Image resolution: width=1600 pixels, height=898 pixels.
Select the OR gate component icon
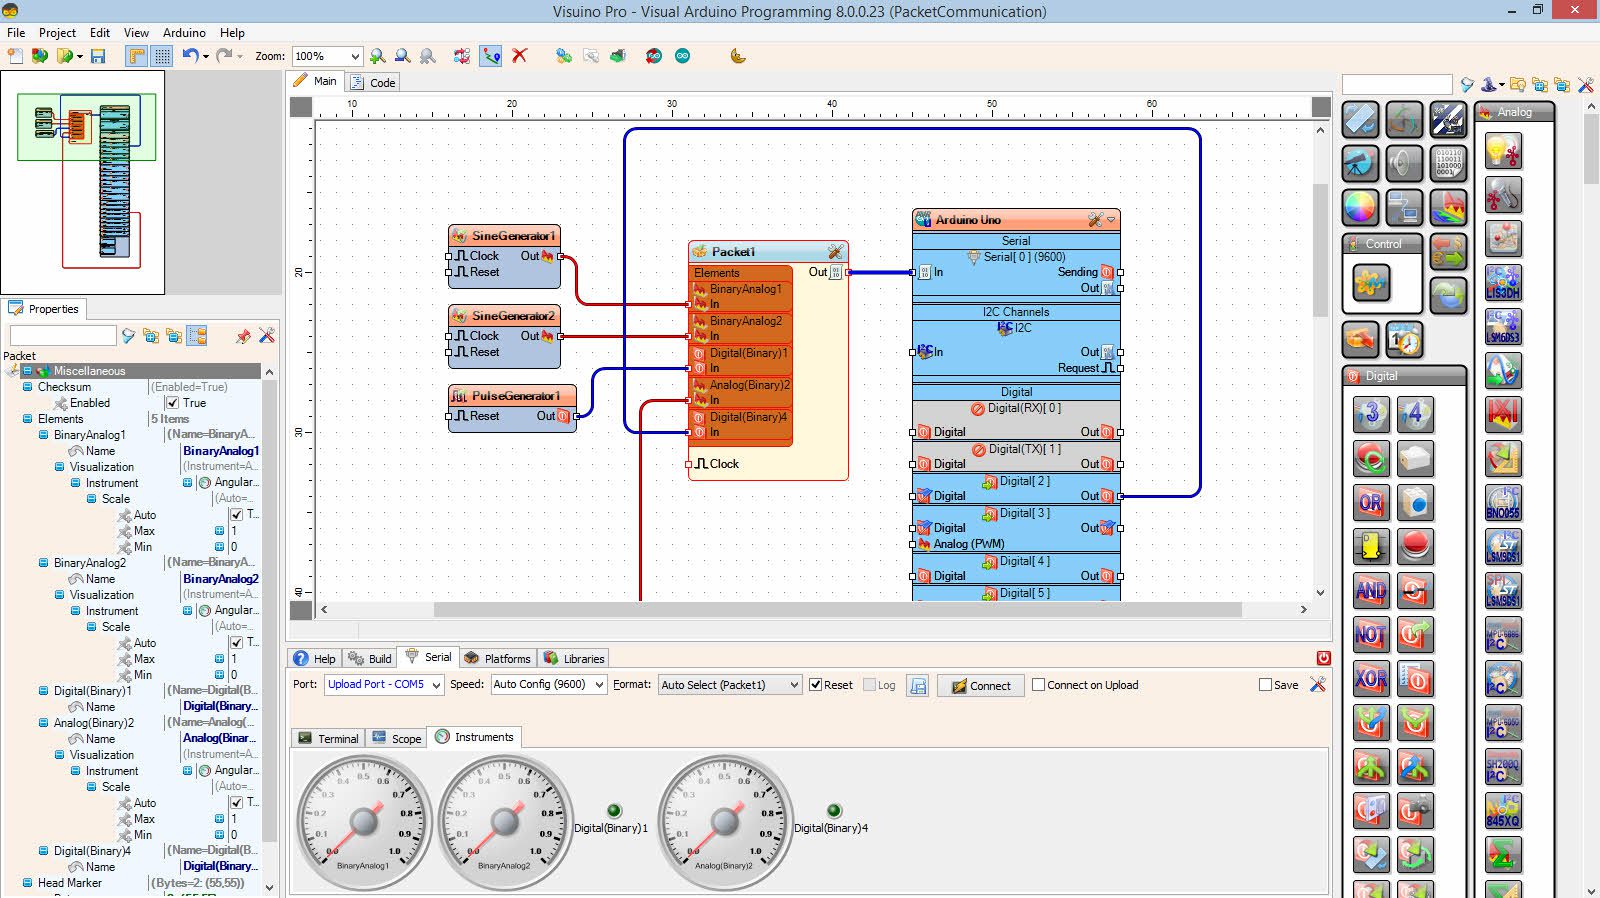pos(1371,502)
